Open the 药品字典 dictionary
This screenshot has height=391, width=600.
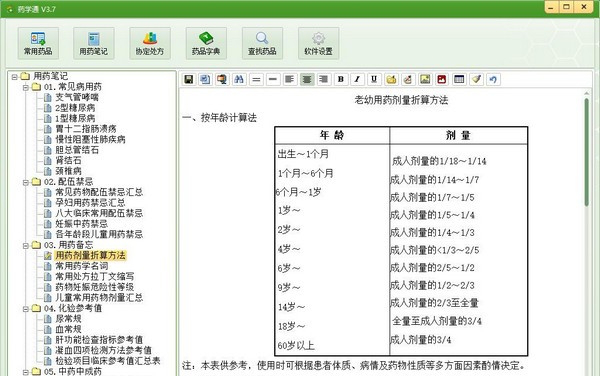206,43
